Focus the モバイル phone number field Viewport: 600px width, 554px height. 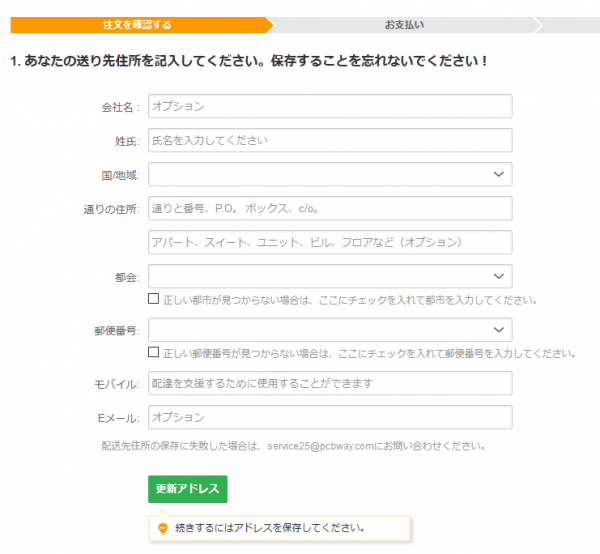point(330,383)
